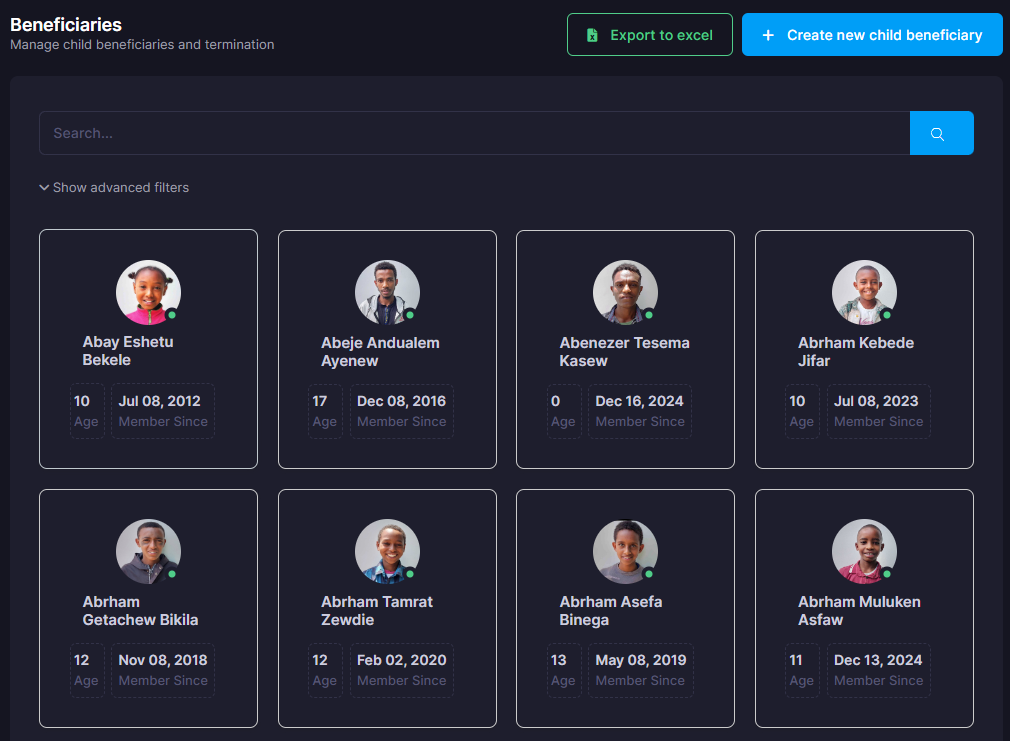Click the Excel file icon in Export button
Image resolution: width=1010 pixels, height=741 pixels.
coord(592,35)
